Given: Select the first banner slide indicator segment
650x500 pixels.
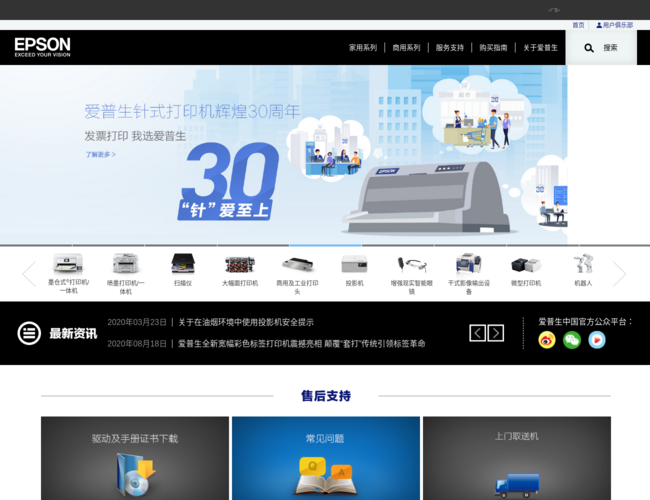Looking at the screenshot, I should click(36, 245).
